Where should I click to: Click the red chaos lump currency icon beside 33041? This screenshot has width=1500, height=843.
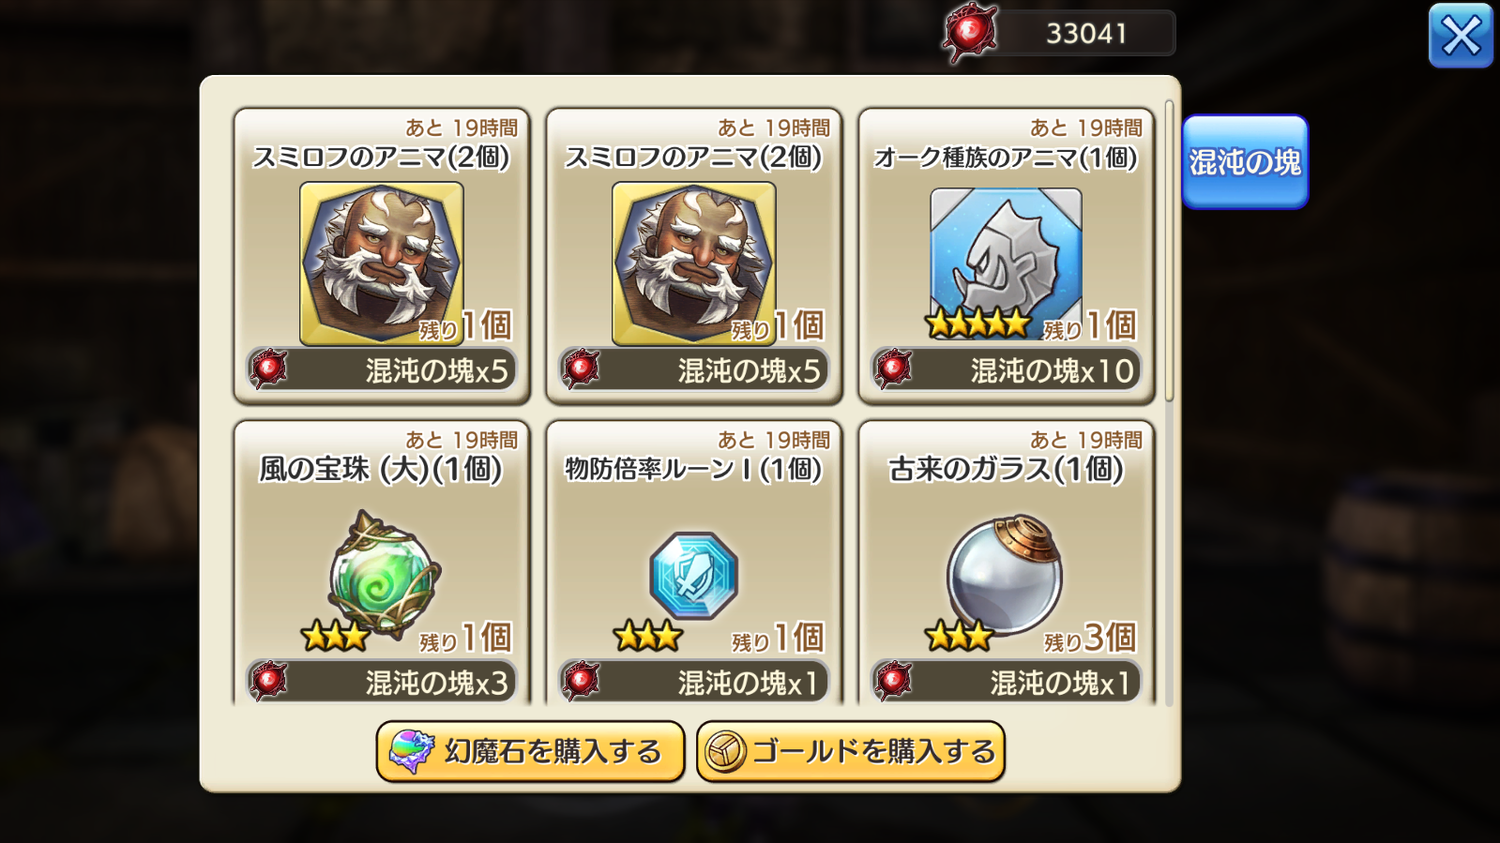[969, 33]
